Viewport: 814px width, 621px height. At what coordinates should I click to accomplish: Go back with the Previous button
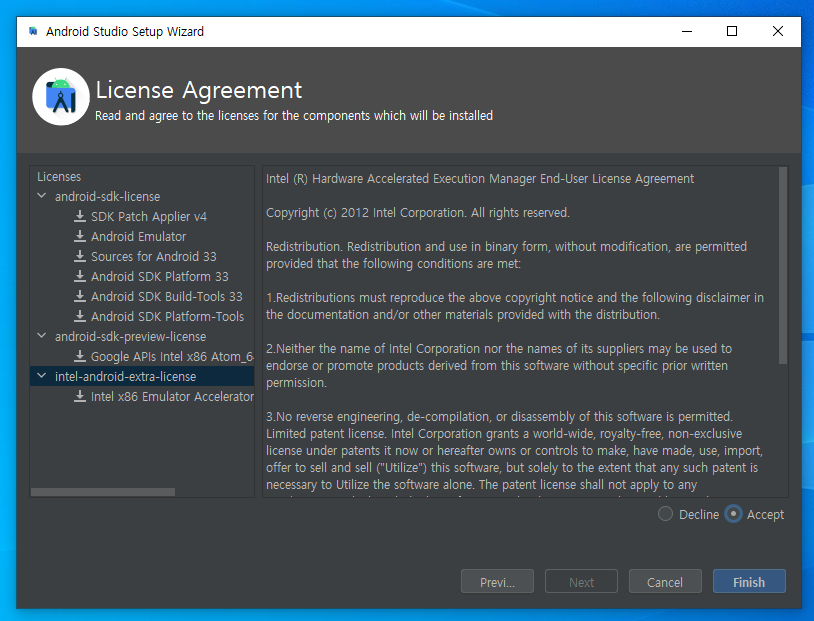(497, 582)
